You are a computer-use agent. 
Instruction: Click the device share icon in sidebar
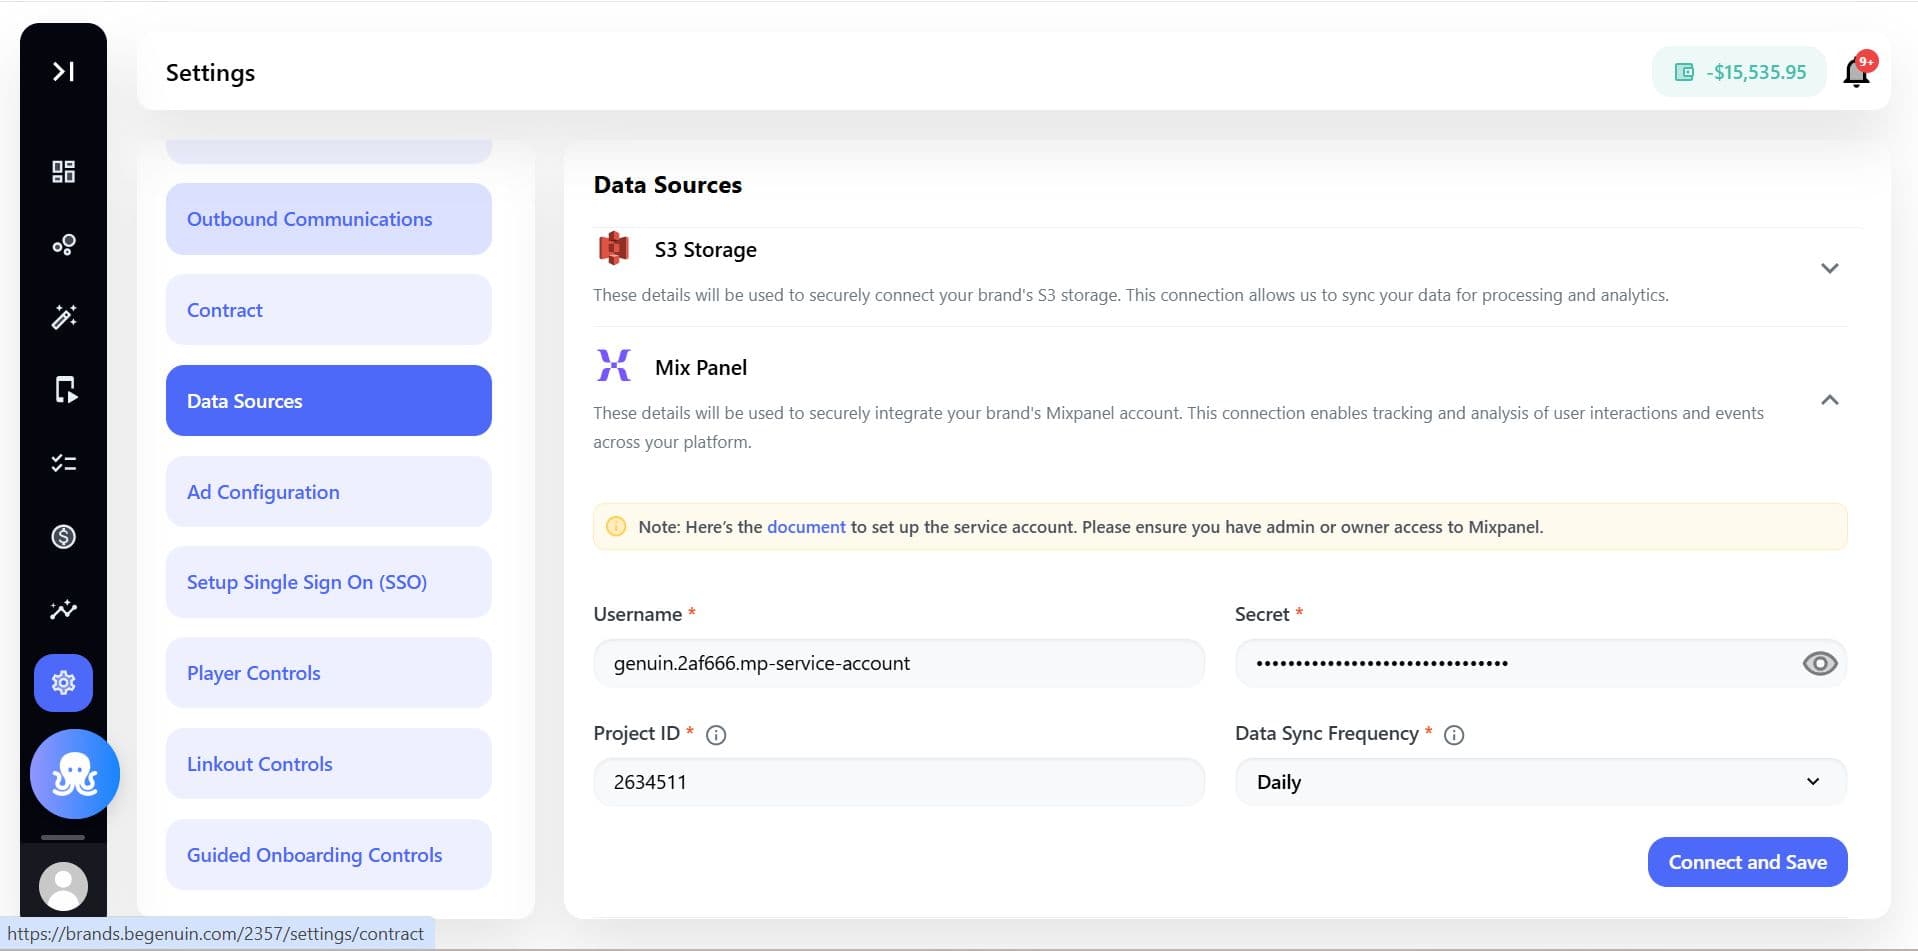tap(65, 390)
